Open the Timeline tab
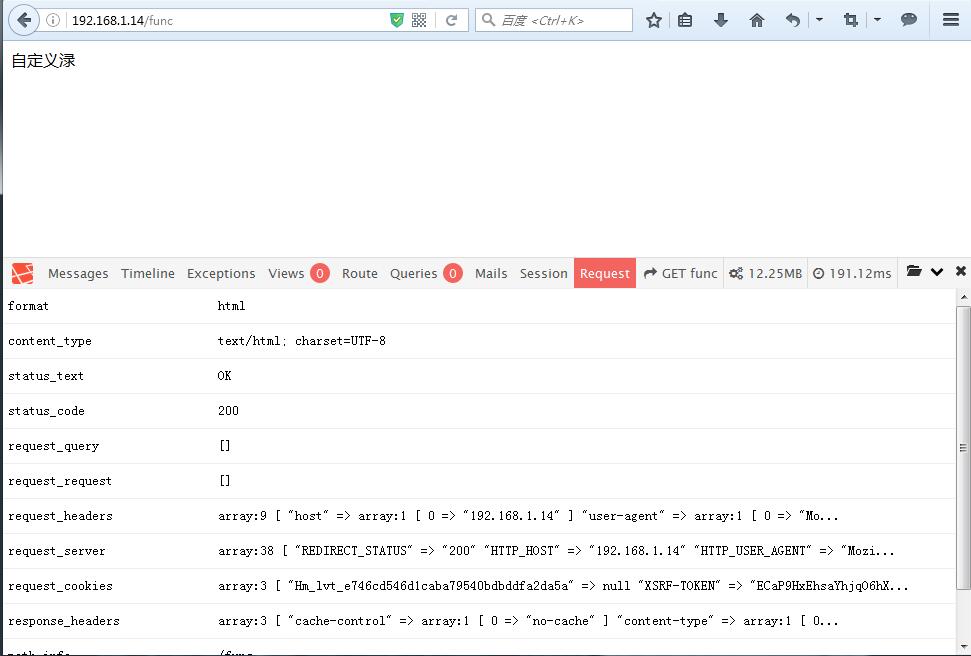This screenshot has width=971, height=656. coord(147,272)
